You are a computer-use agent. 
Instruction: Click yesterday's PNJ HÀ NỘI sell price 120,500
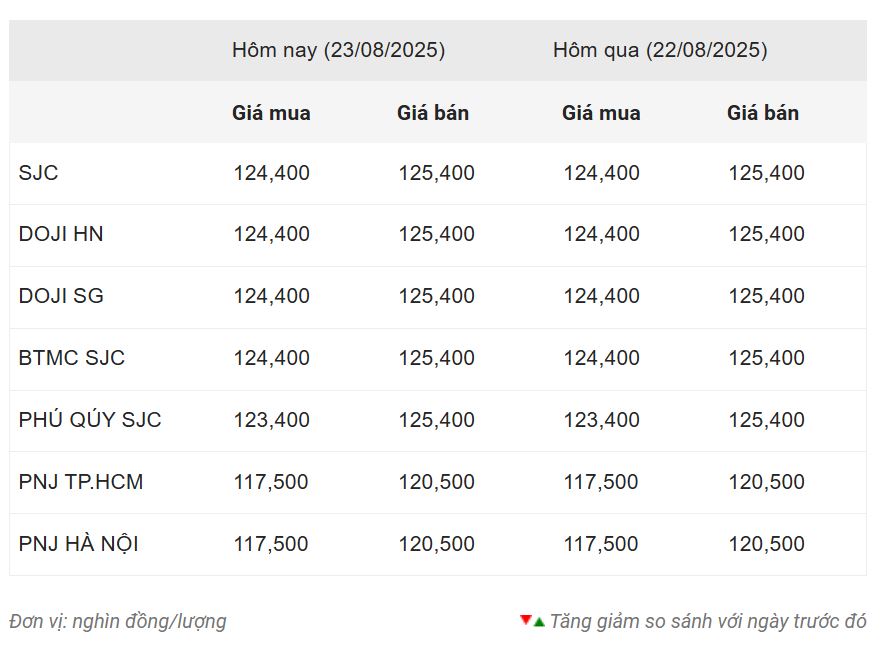(766, 544)
